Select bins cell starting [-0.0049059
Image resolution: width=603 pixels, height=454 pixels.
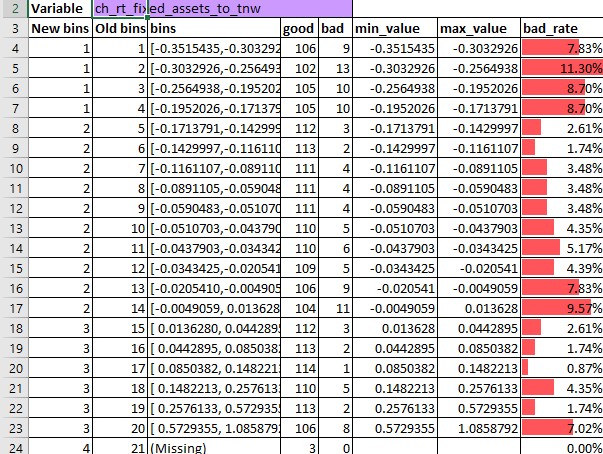[214, 308]
